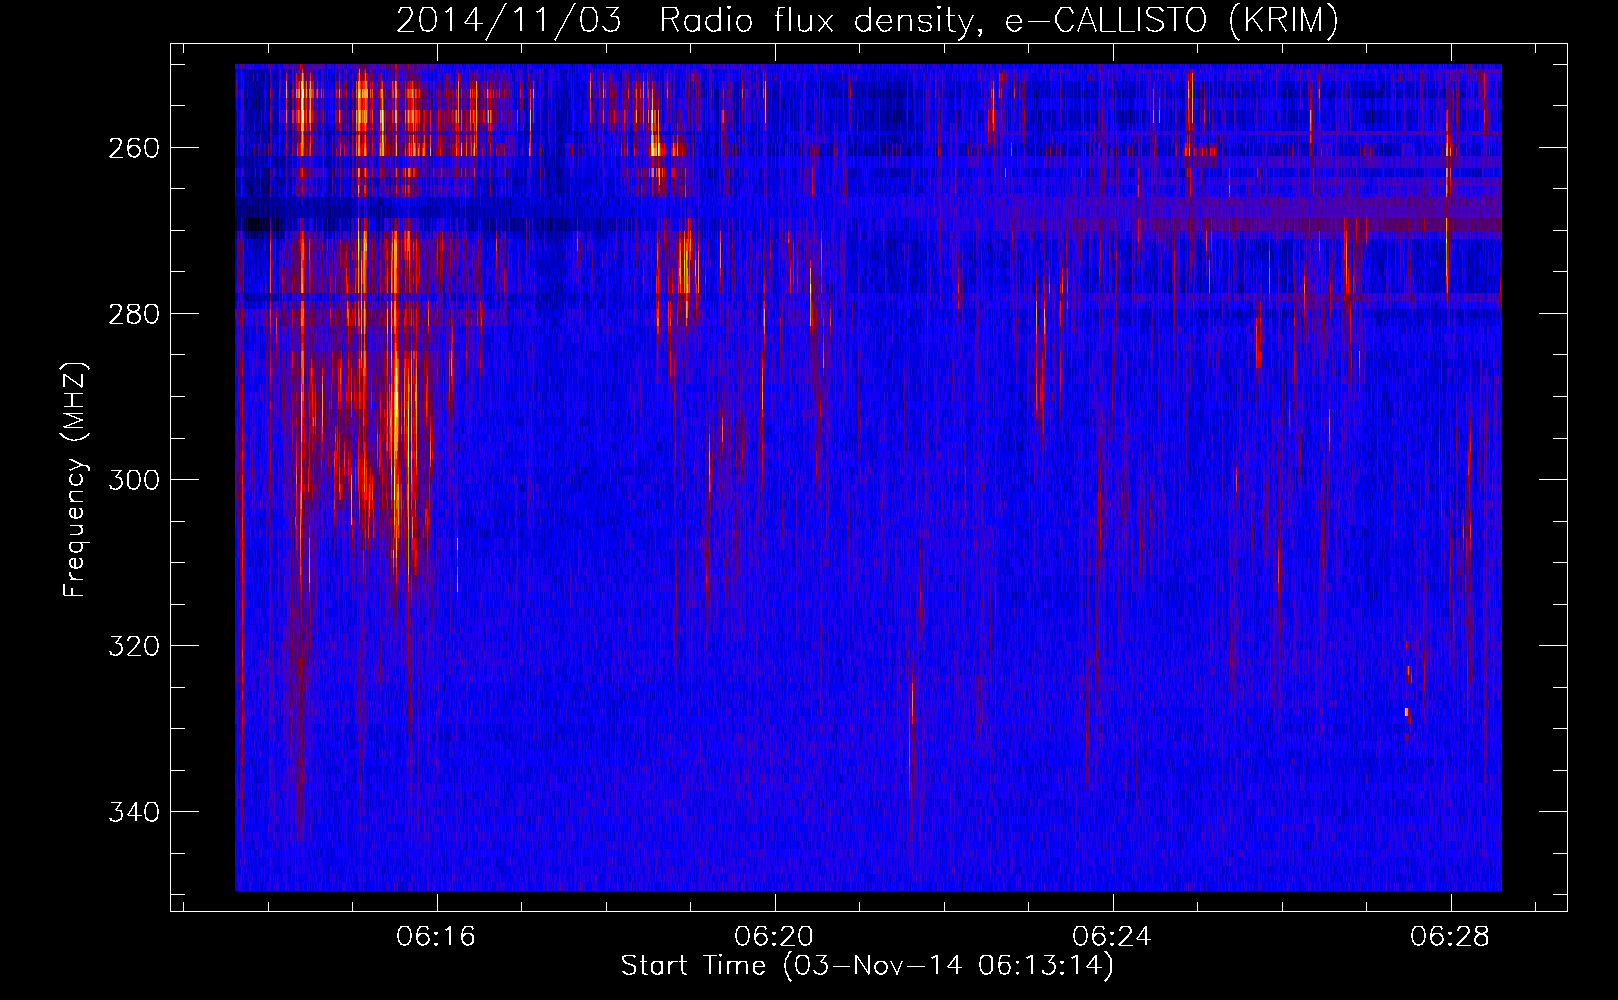Viewport: 1618px width, 1000px height.
Task: Click the 300 frequency tick label
Action: click(136, 480)
